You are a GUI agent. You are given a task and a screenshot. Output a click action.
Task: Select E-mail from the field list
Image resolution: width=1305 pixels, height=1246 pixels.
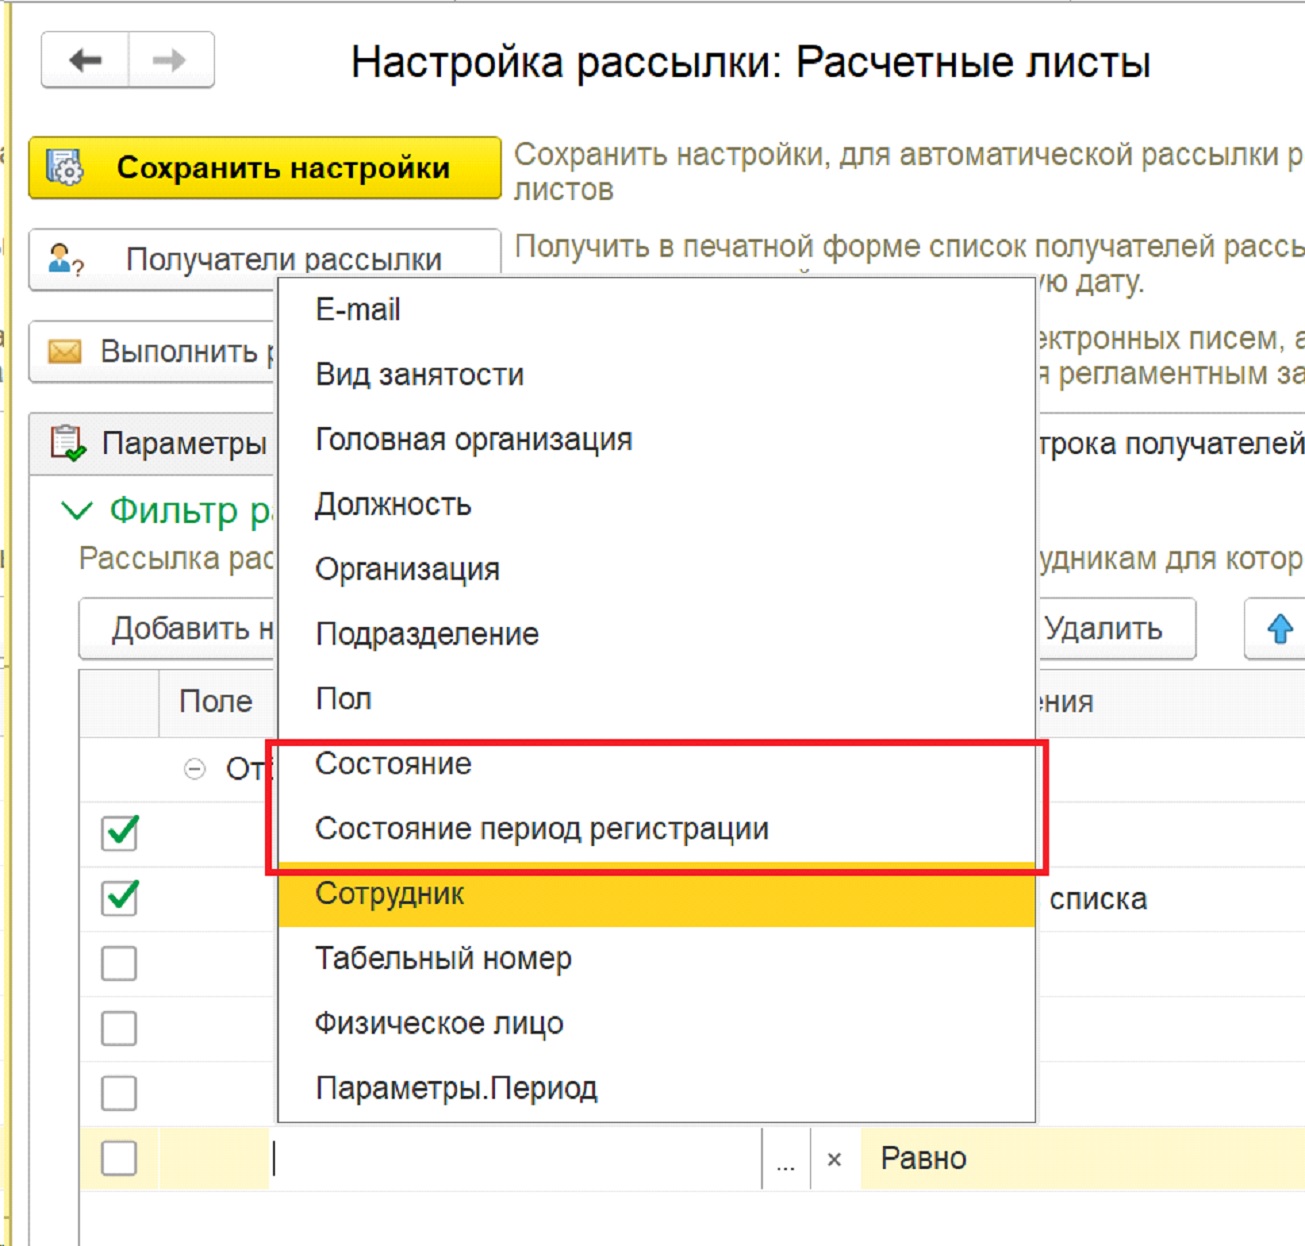(x=656, y=310)
